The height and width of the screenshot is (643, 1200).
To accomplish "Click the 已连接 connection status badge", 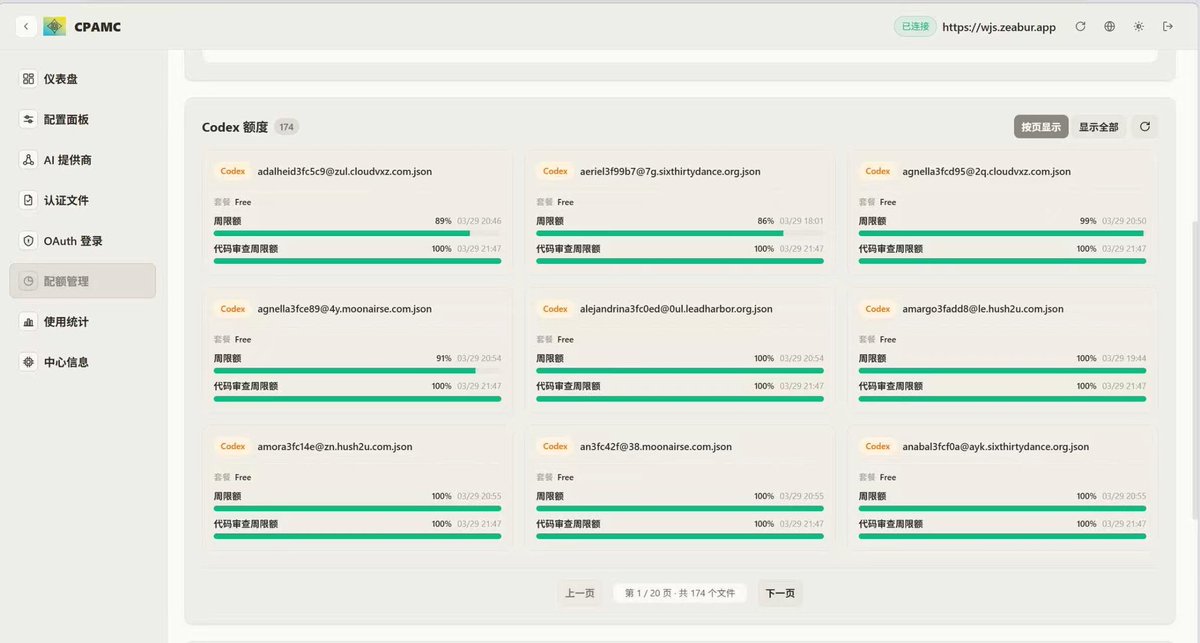I will [915, 27].
